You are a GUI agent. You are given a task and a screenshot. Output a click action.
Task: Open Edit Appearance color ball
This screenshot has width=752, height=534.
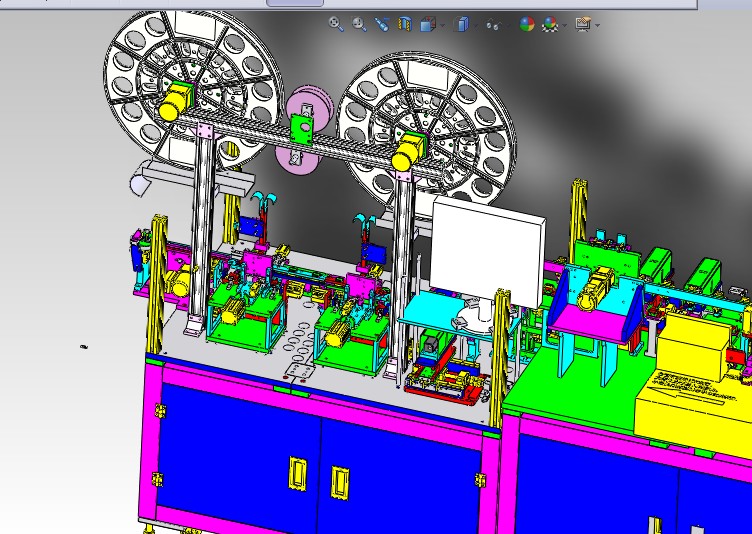[527, 24]
